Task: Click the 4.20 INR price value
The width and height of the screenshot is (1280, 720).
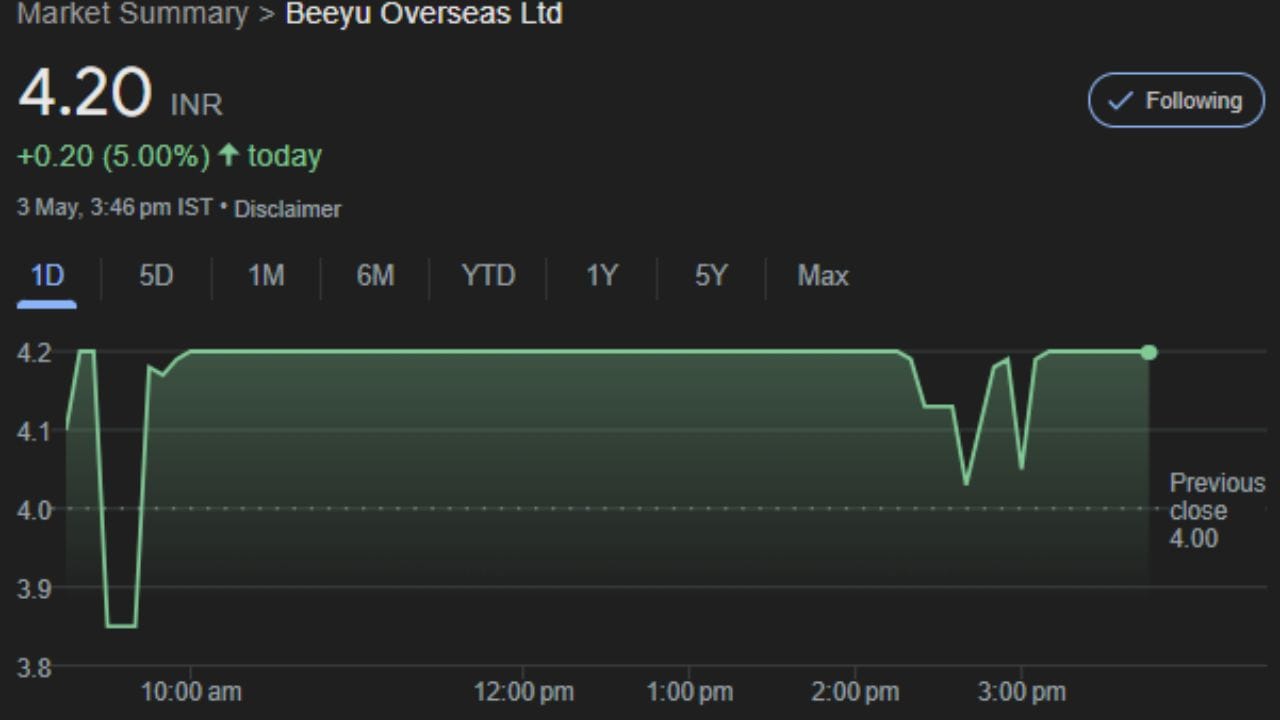Action: pos(85,95)
